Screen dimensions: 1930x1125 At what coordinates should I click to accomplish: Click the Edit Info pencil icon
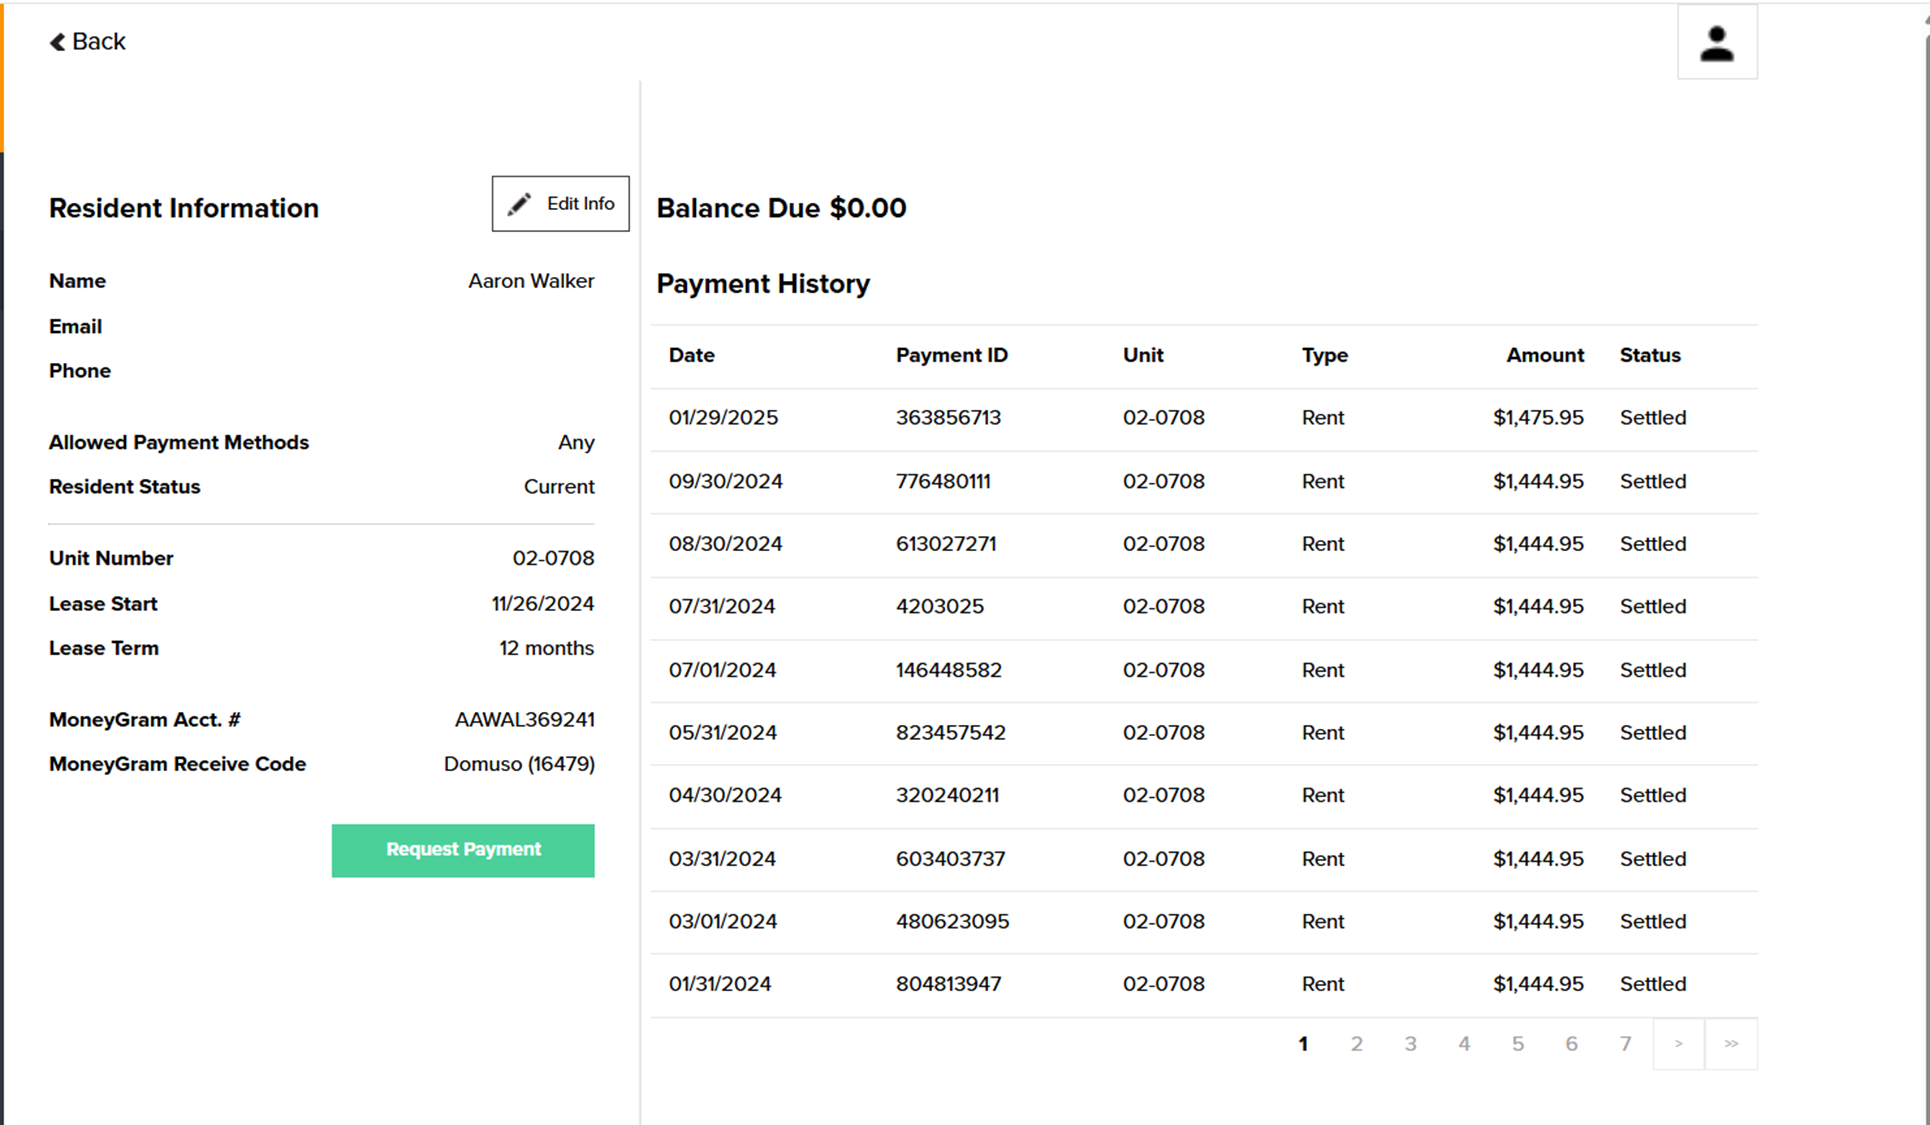click(519, 204)
